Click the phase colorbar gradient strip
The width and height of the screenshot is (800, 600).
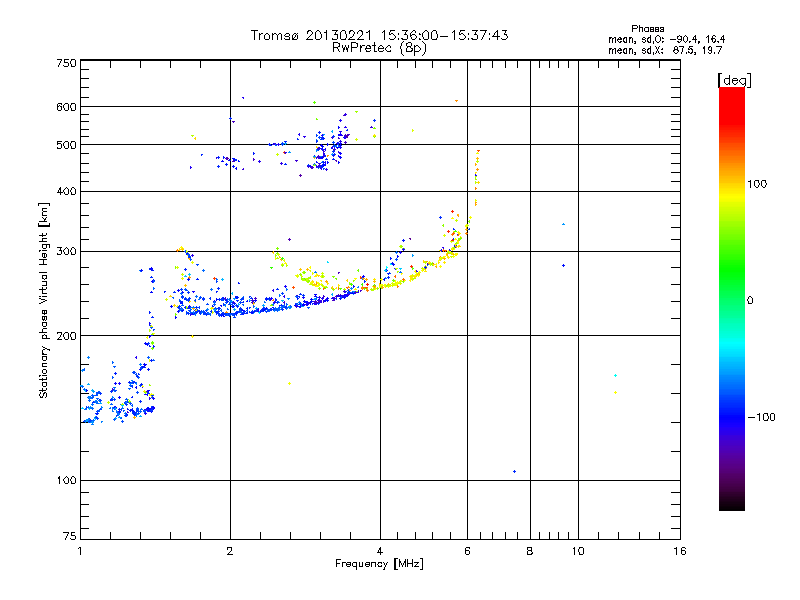732,299
